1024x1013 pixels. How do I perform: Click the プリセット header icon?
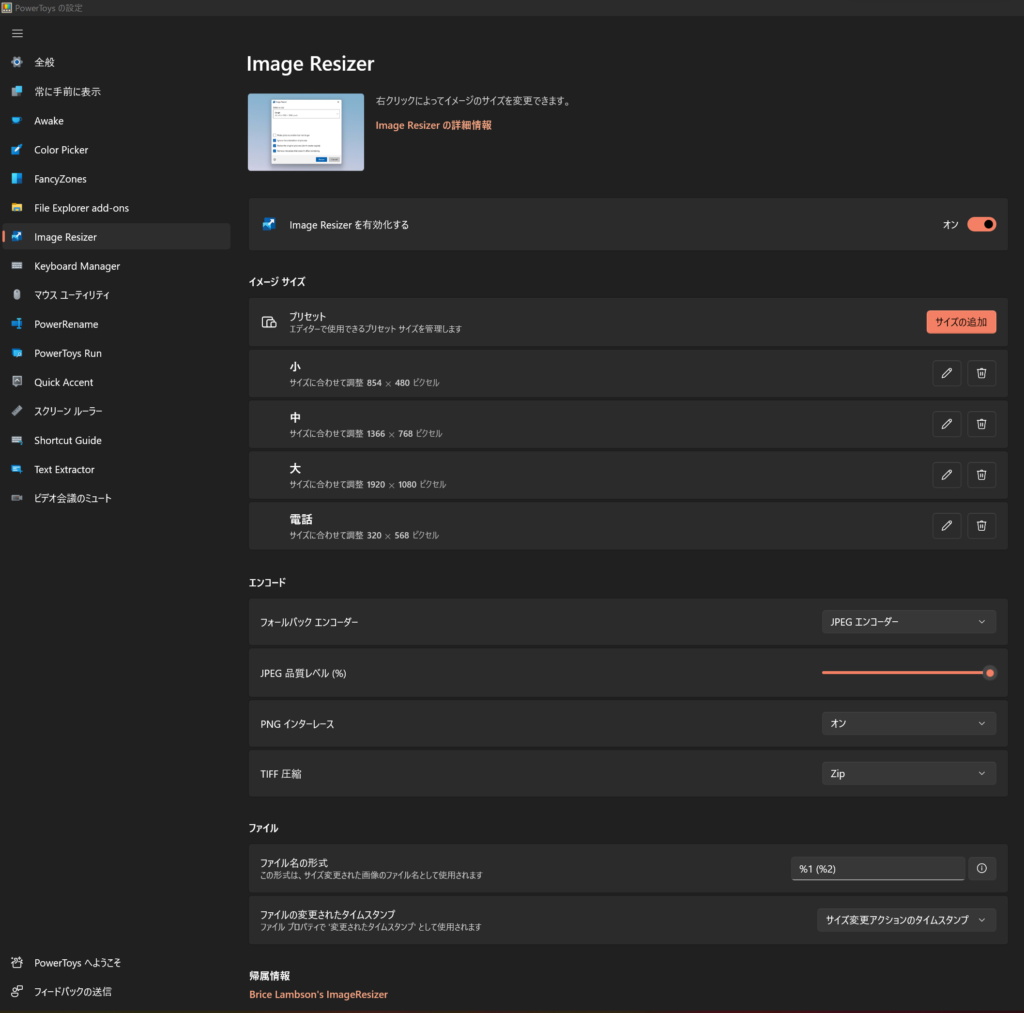tap(269, 322)
